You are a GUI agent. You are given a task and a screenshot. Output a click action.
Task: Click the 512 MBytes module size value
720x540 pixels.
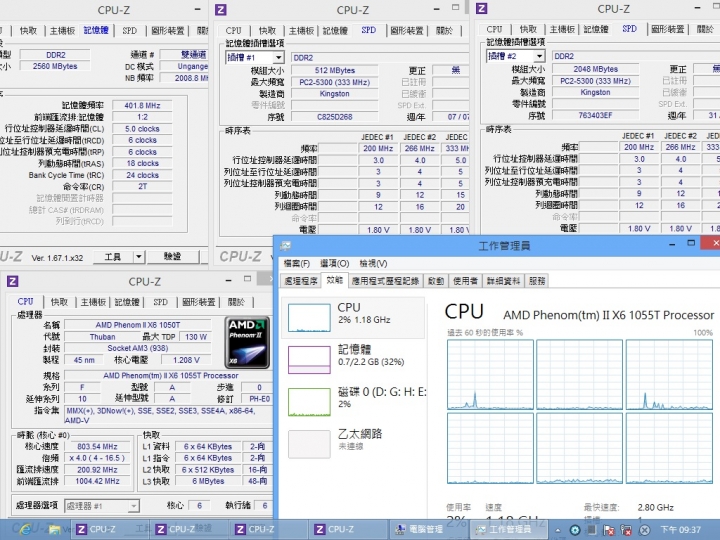[x=335, y=70]
